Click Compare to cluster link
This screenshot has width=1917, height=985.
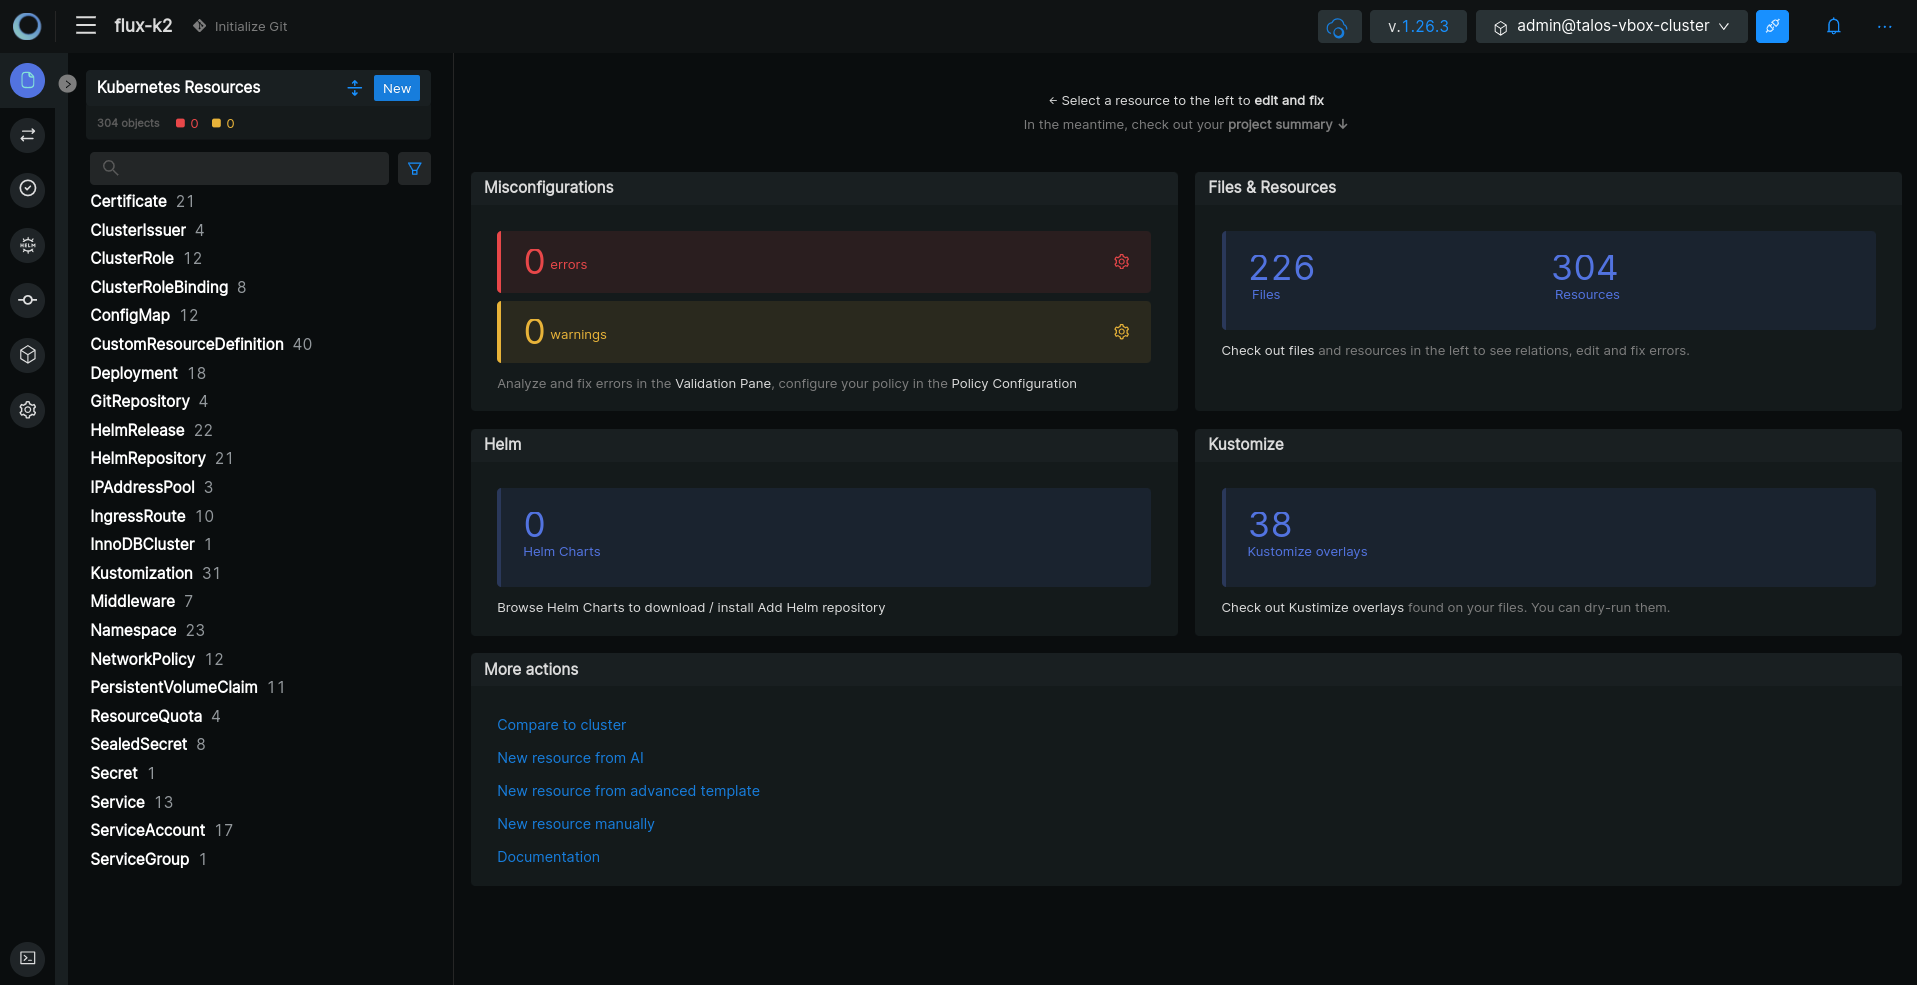tap(561, 725)
